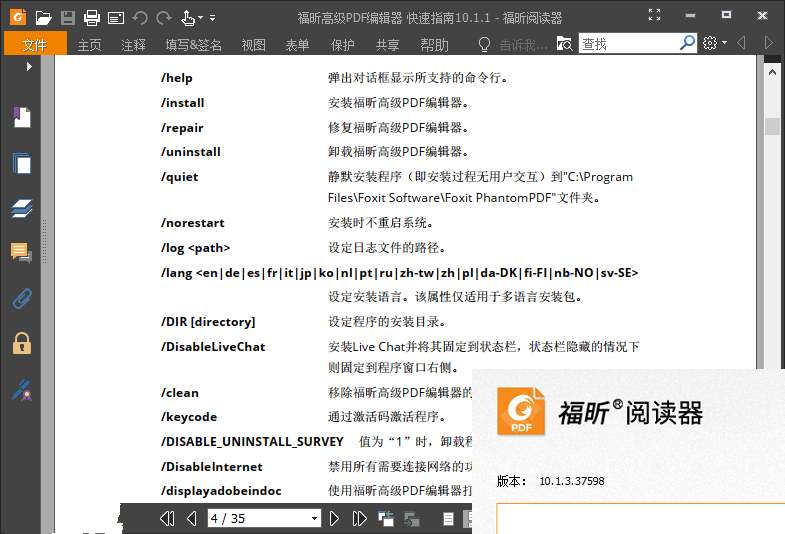Expand the hand tool dropdown arrow
Viewport: 785px width, 534px height.
[x=200, y=17]
